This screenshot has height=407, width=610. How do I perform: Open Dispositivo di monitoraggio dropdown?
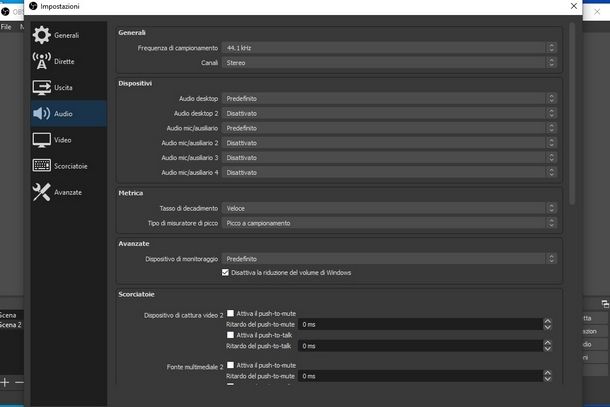pyautogui.click(x=389, y=259)
